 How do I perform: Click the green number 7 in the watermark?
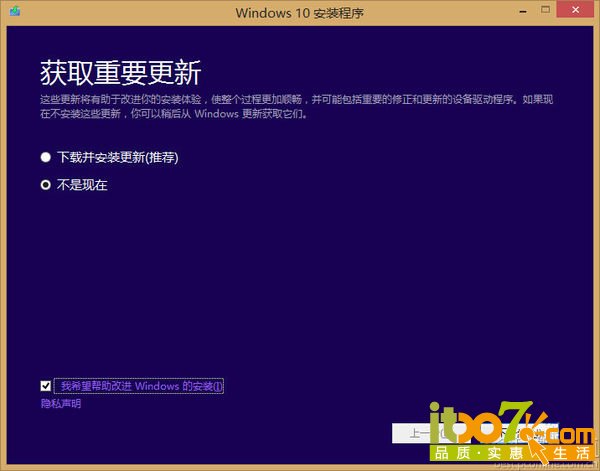click(x=517, y=420)
